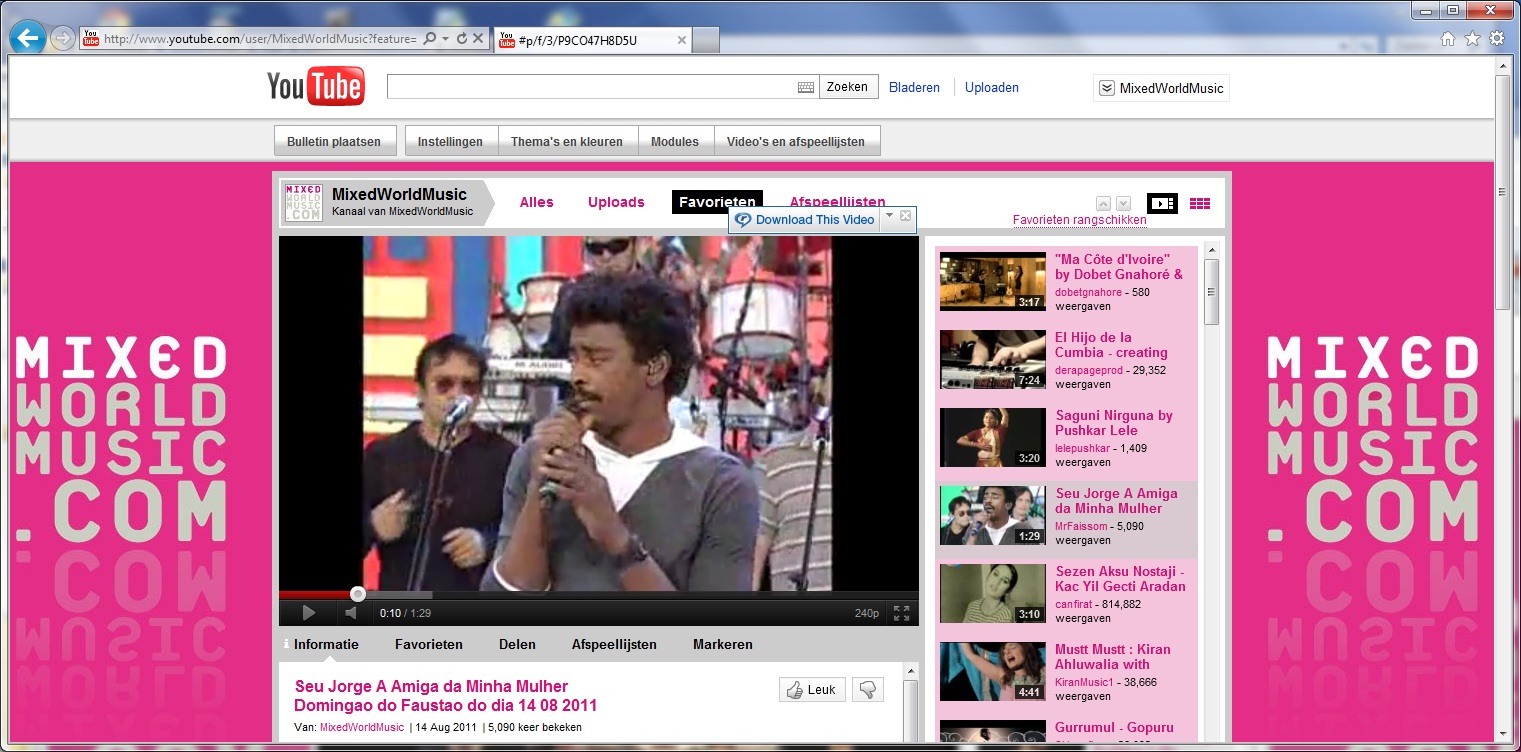
Task: Select the Favorieten section
Action: (717, 202)
